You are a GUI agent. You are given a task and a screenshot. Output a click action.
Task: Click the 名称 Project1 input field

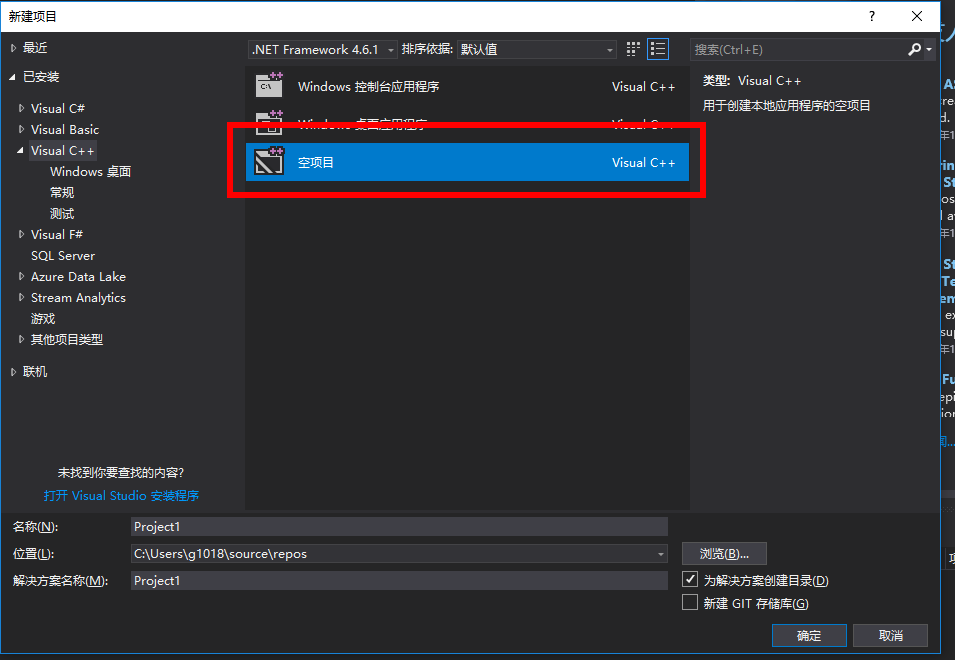[x=399, y=527]
